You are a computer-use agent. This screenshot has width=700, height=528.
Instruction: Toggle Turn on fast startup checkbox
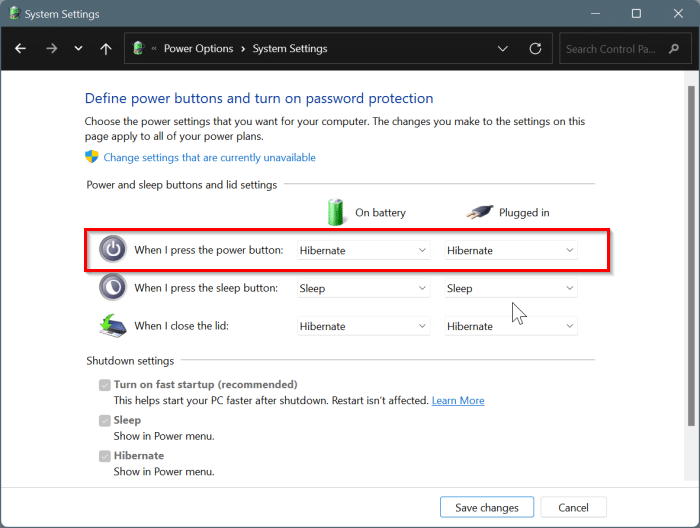[x=104, y=385]
